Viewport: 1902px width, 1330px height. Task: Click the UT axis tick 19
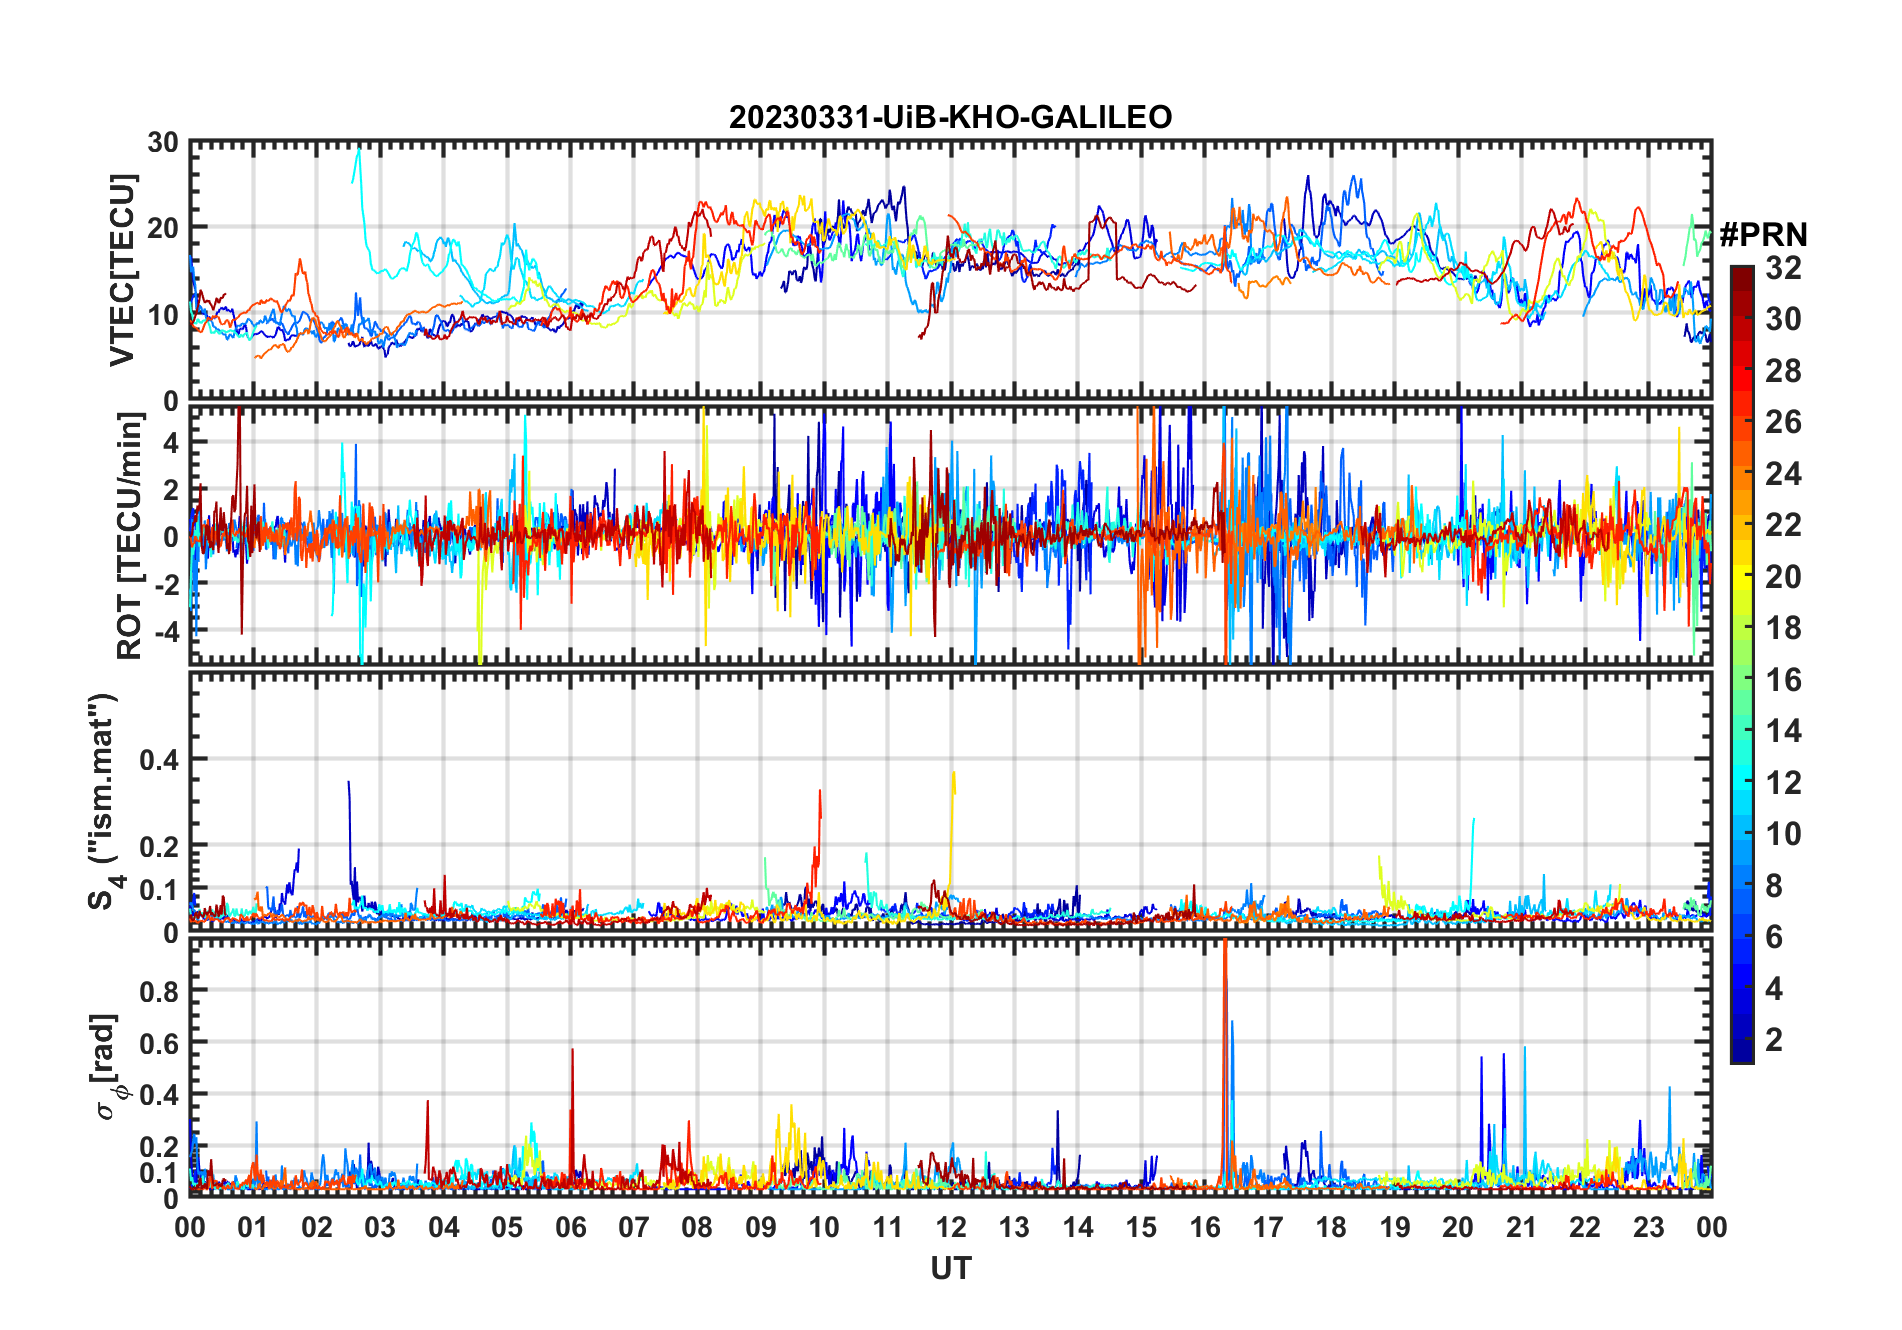[1394, 1227]
